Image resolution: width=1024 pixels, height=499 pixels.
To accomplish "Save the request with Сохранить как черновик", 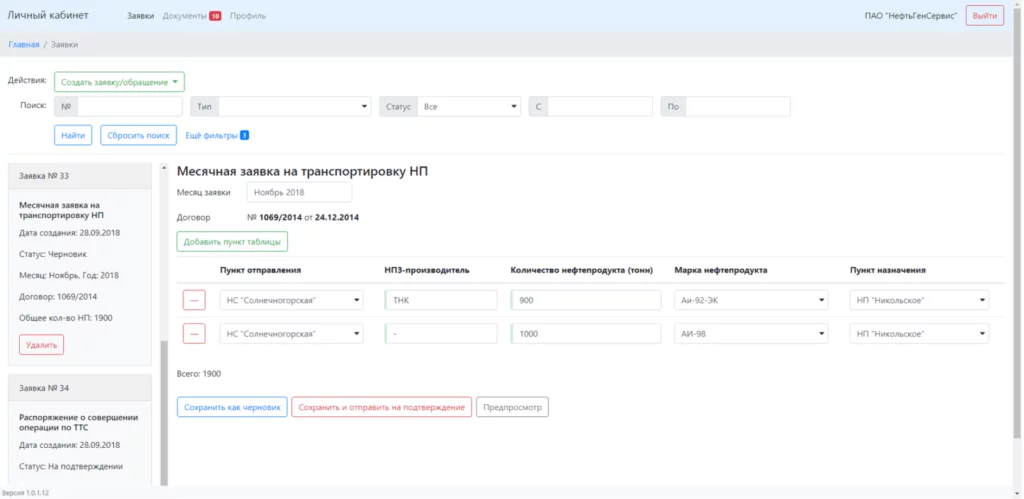I will click(x=231, y=407).
